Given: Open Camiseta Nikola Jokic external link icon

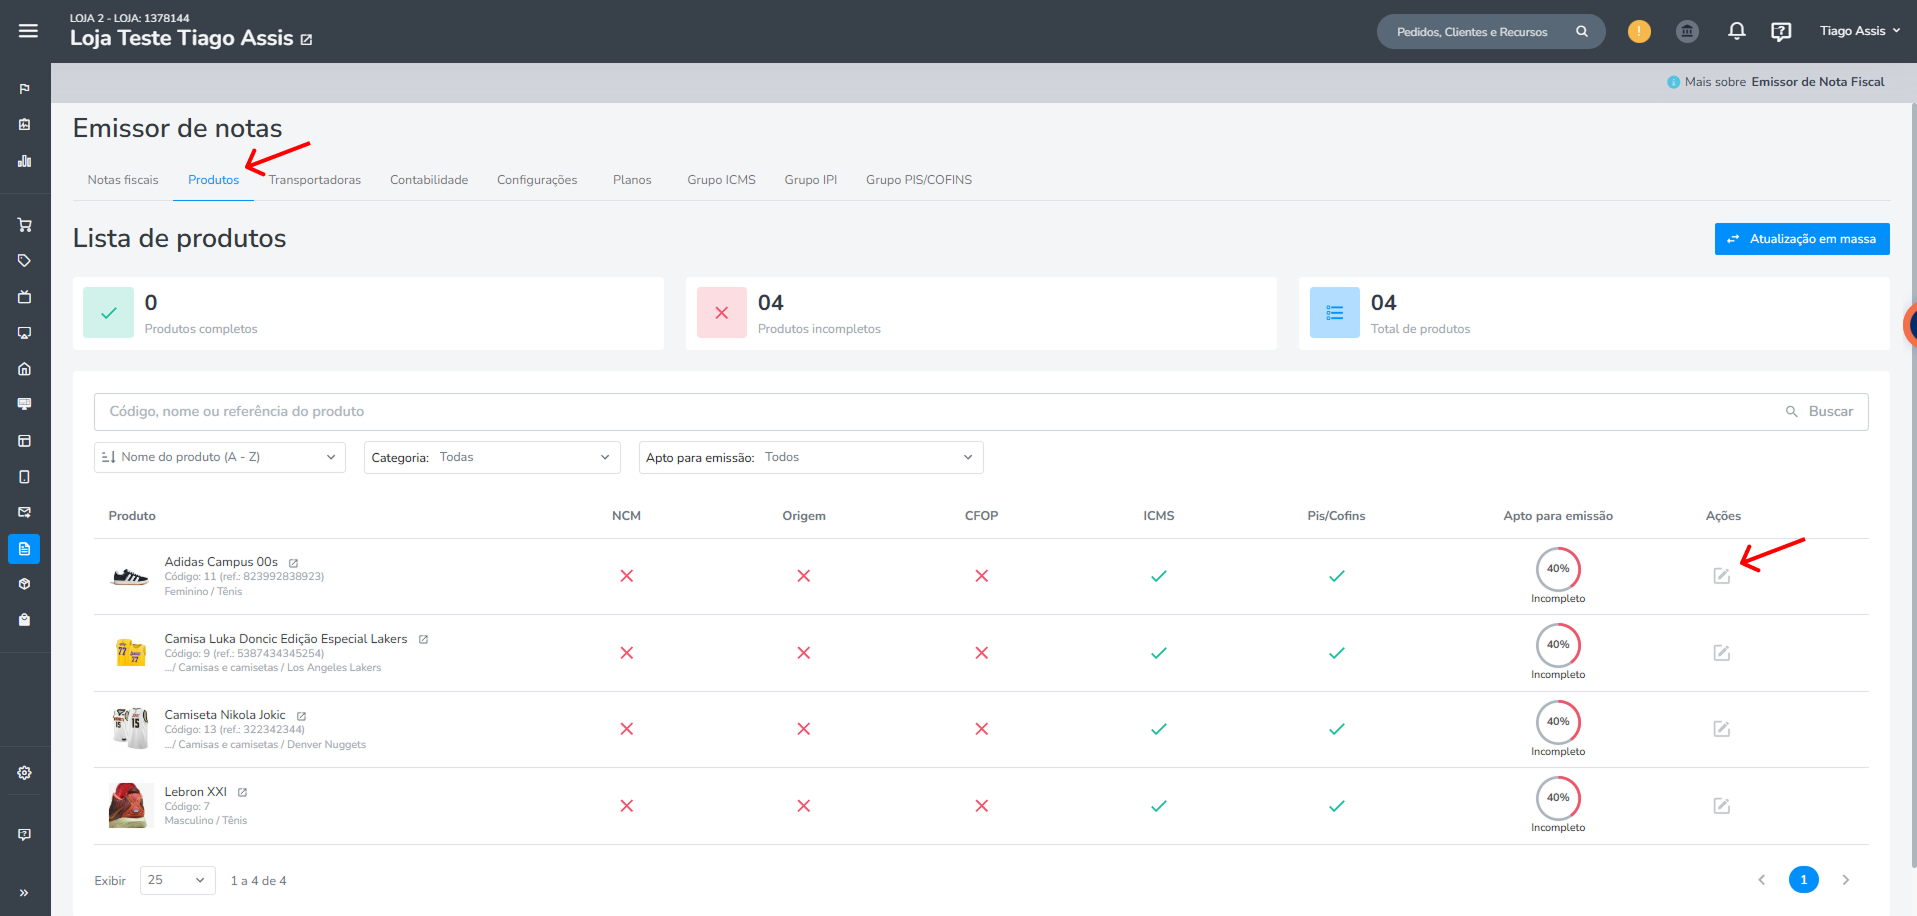Looking at the screenshot, I should (301, 716).
